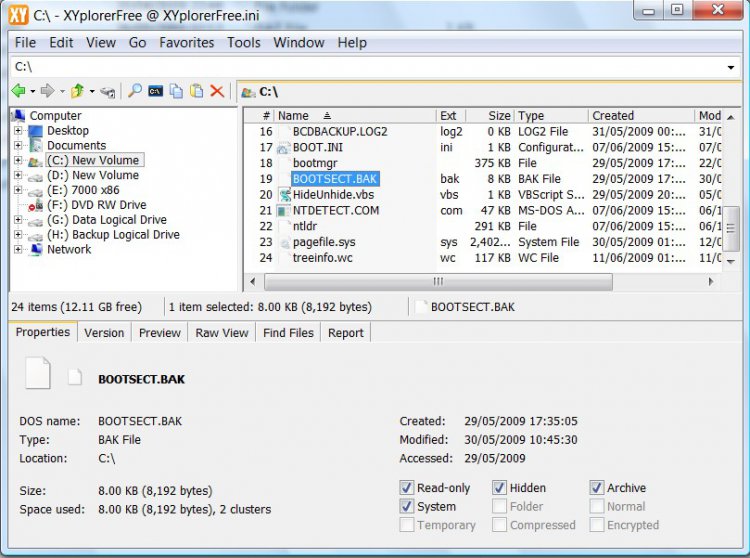Image resolution: width=750 pixels, height=558 pixels.
Task: Toggle the Folder attribute checkbox
Action: [499, 506]
